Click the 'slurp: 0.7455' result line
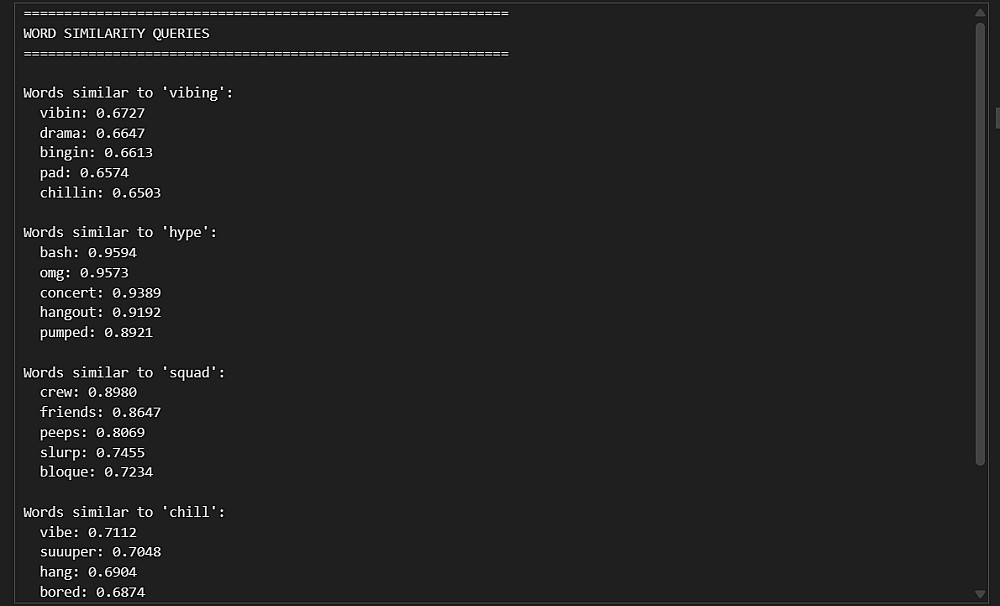The width and height of the screenshot is (1000, 606). click(92, 453)
